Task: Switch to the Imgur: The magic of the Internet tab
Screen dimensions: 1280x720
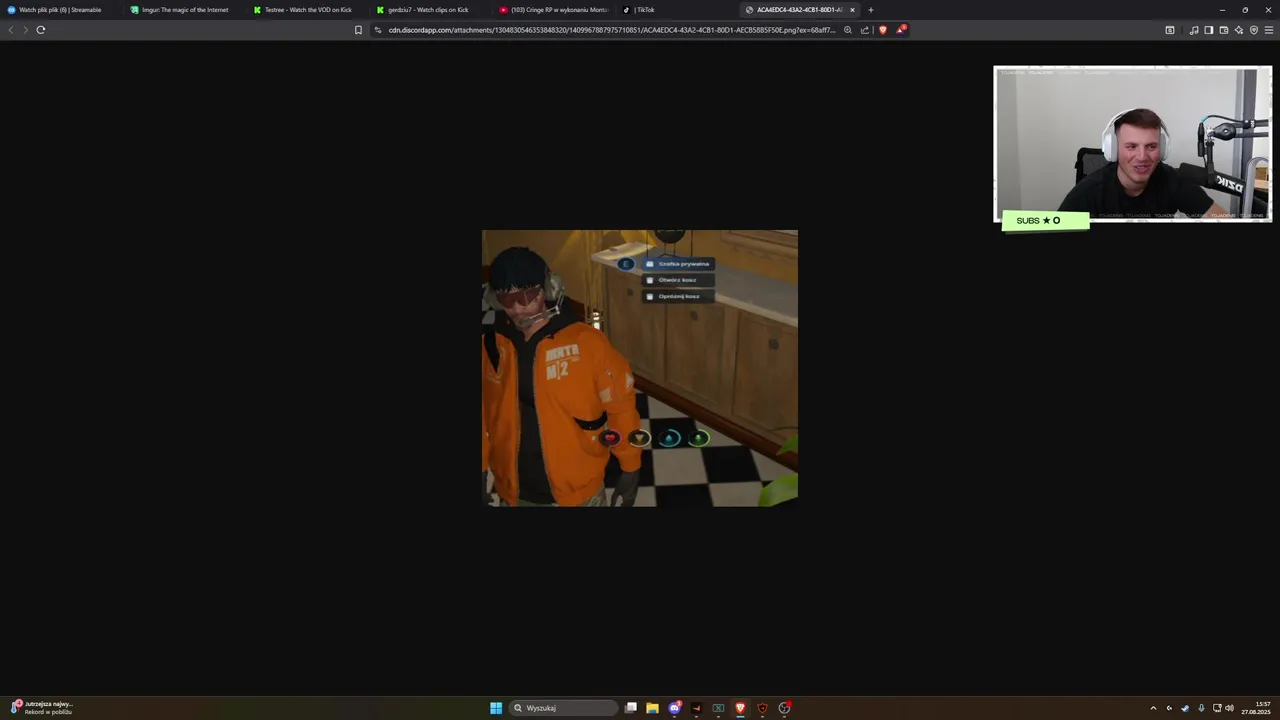Action: (x=185, y=10)
